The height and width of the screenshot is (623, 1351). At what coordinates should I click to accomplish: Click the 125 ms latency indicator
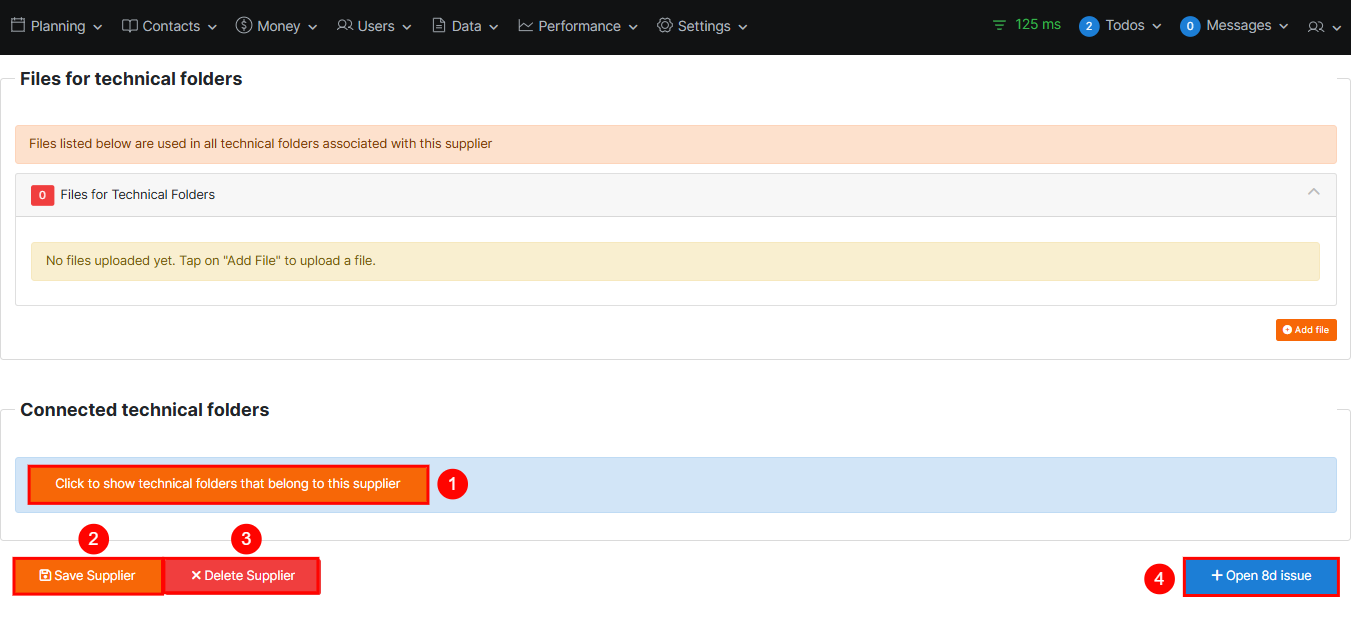[1027, 25]
